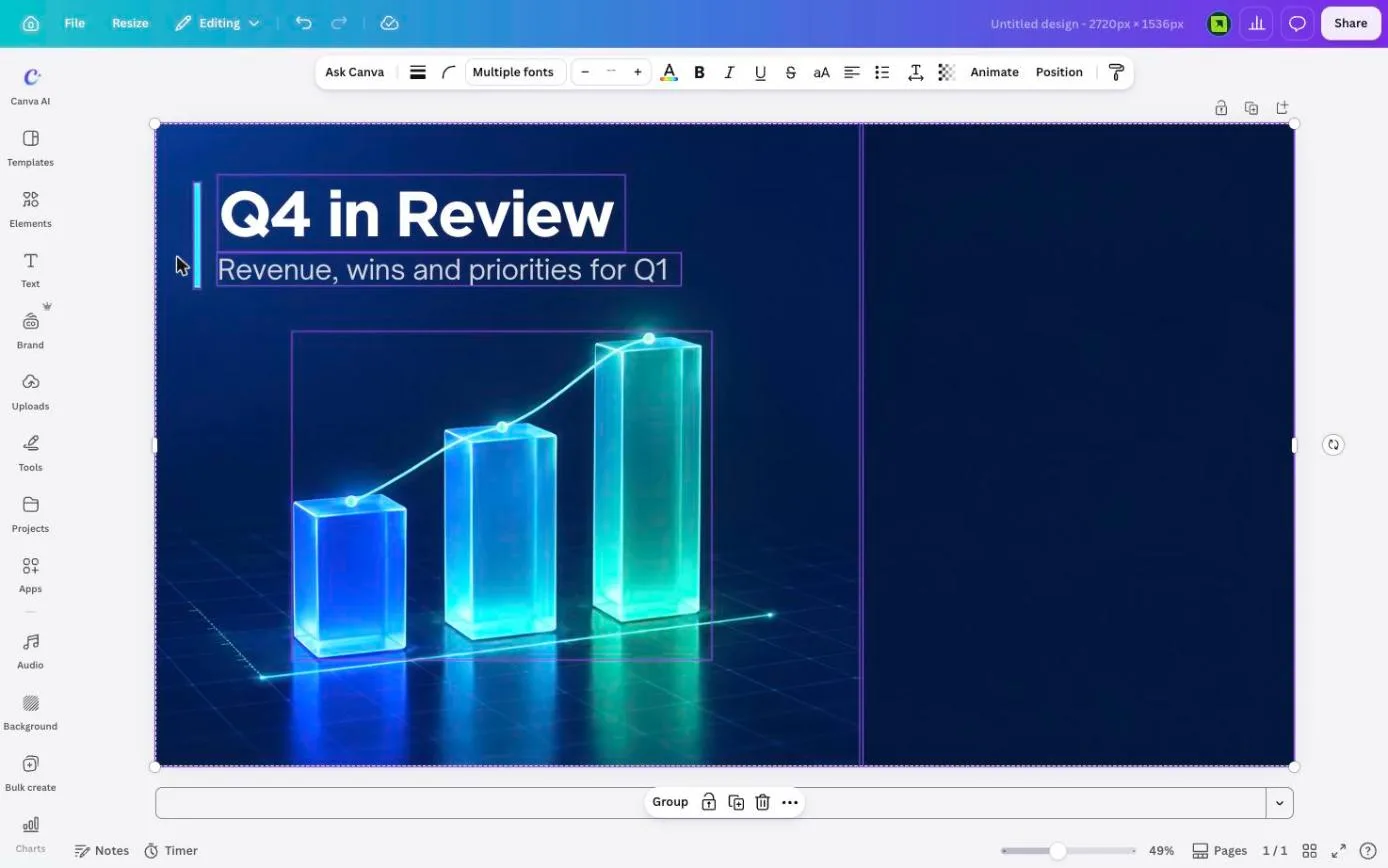Image resolution: width=1388 pixels, height=868 pixels.
Task: Open the Projects panel
Action: pyautogui.click(x=30, y=514)
